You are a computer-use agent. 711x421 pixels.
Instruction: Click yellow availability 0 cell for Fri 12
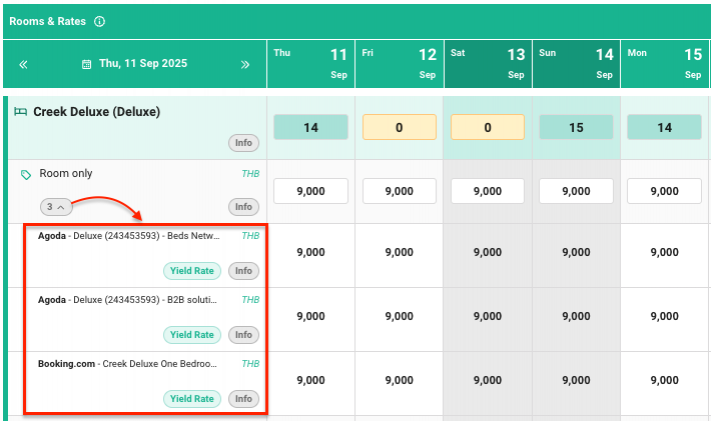click(399, 127)
